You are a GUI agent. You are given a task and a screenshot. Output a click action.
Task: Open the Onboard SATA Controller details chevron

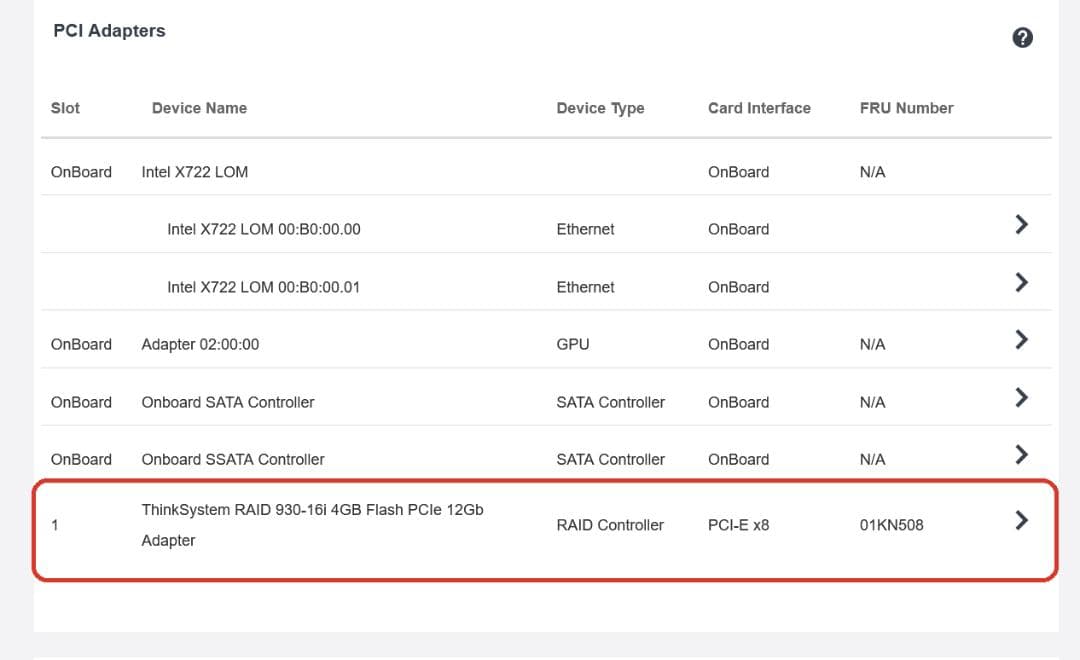[x=1021, y=397]
